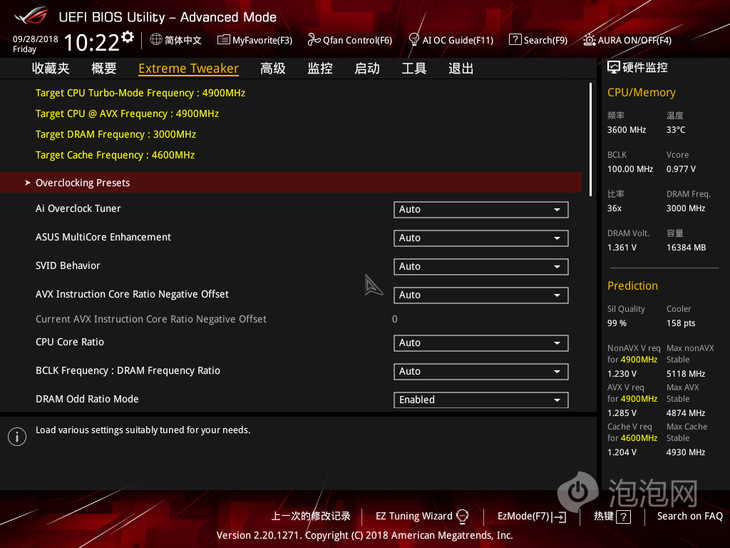Click Sil Quality value 99 %
Image resolution: width=730 pixels, height=548 pixels.
click(x=616, y=323)
